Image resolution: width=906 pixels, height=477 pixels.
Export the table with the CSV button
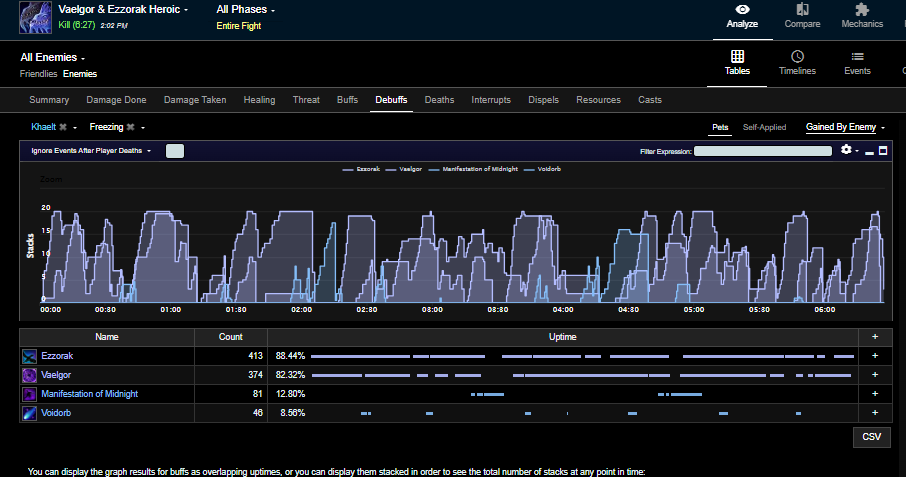pos(871,437)
